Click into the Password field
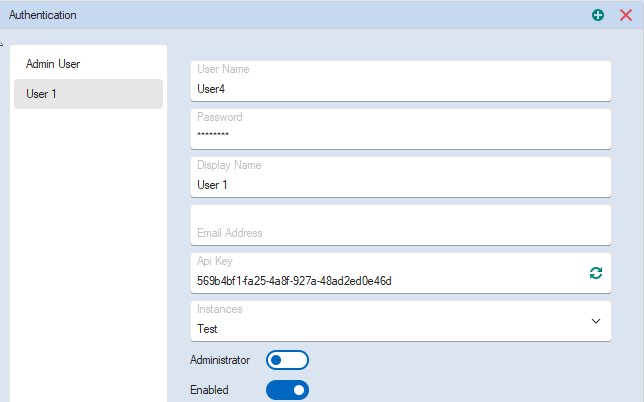This screenshot has width=644, height=402. click(400, 136)
